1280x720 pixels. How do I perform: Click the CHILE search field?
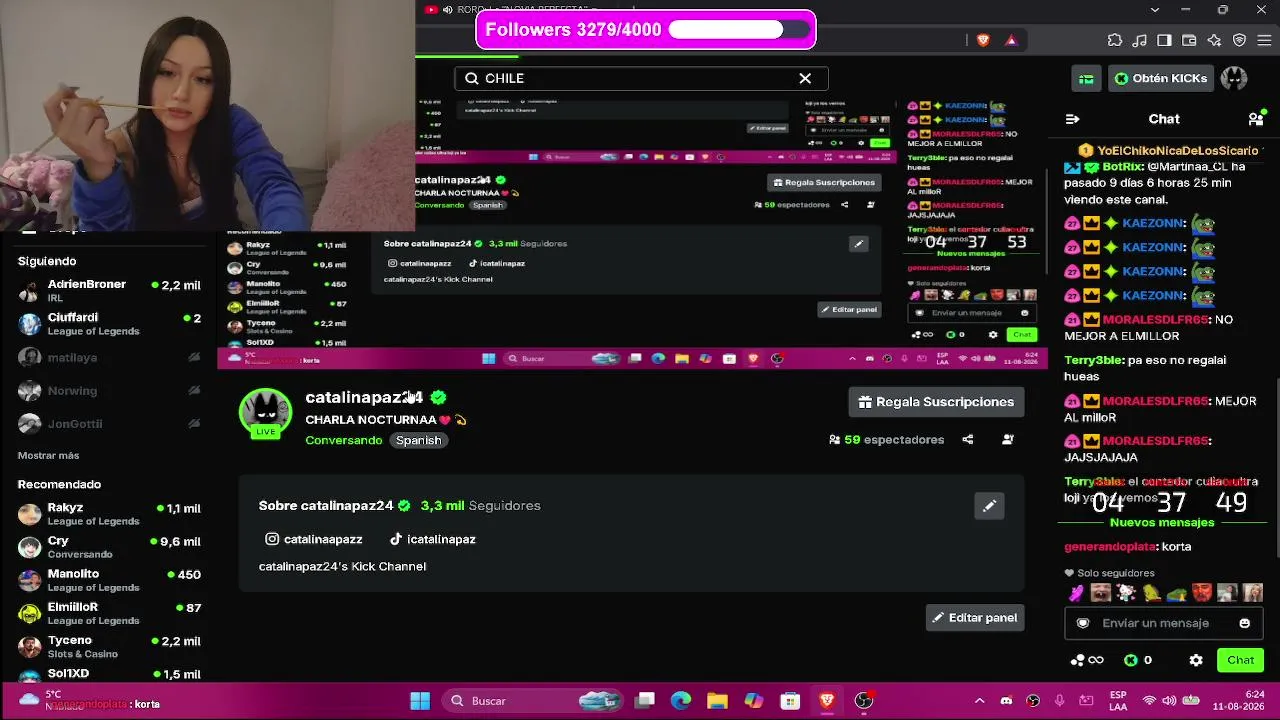641,78
